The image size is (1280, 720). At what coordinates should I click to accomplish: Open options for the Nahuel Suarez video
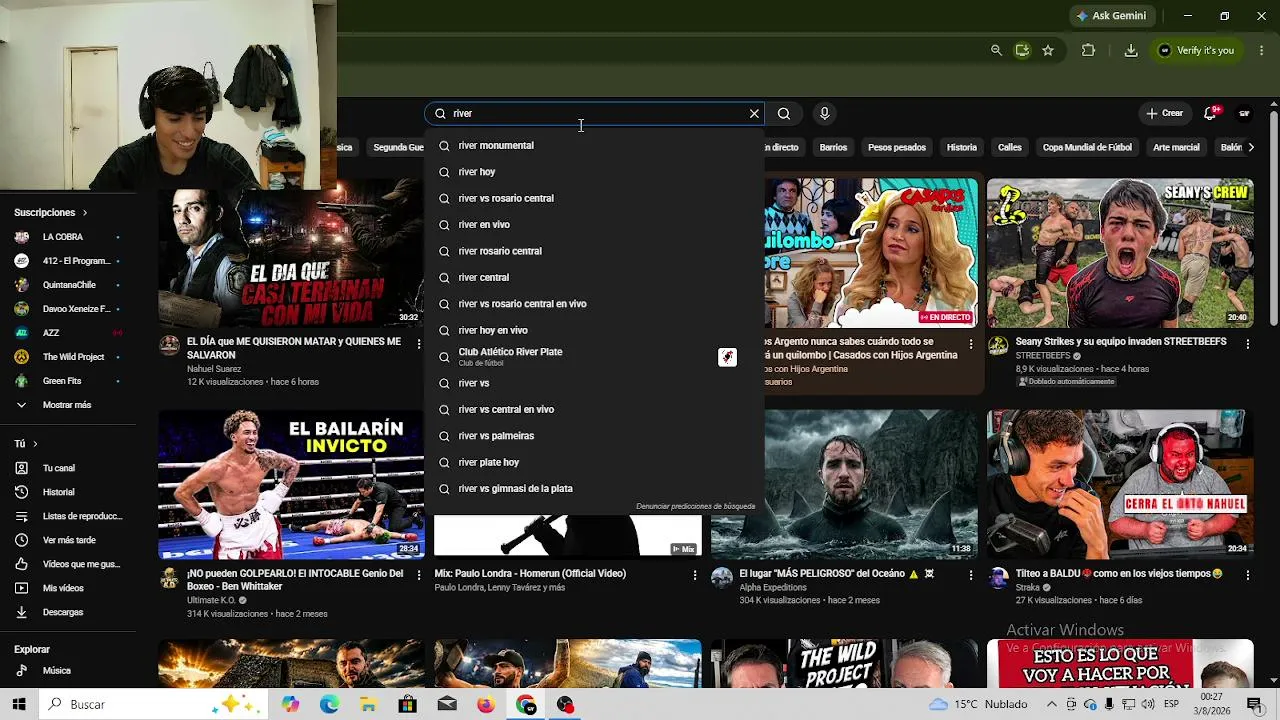[x=418, y=344]
